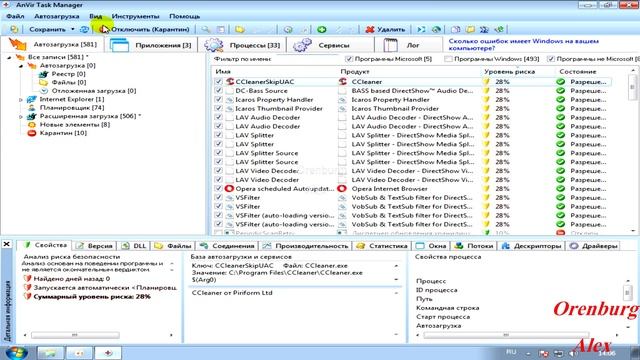Toggle Opera scheduled Autoupdate checkbox
The width and height of the screenshot is (640, 360).
(x=219, y=189)
